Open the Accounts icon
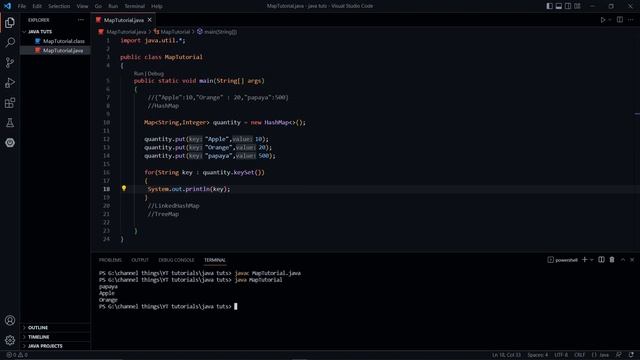This screenshot has height=360, width=640. [x=10, y=320]
